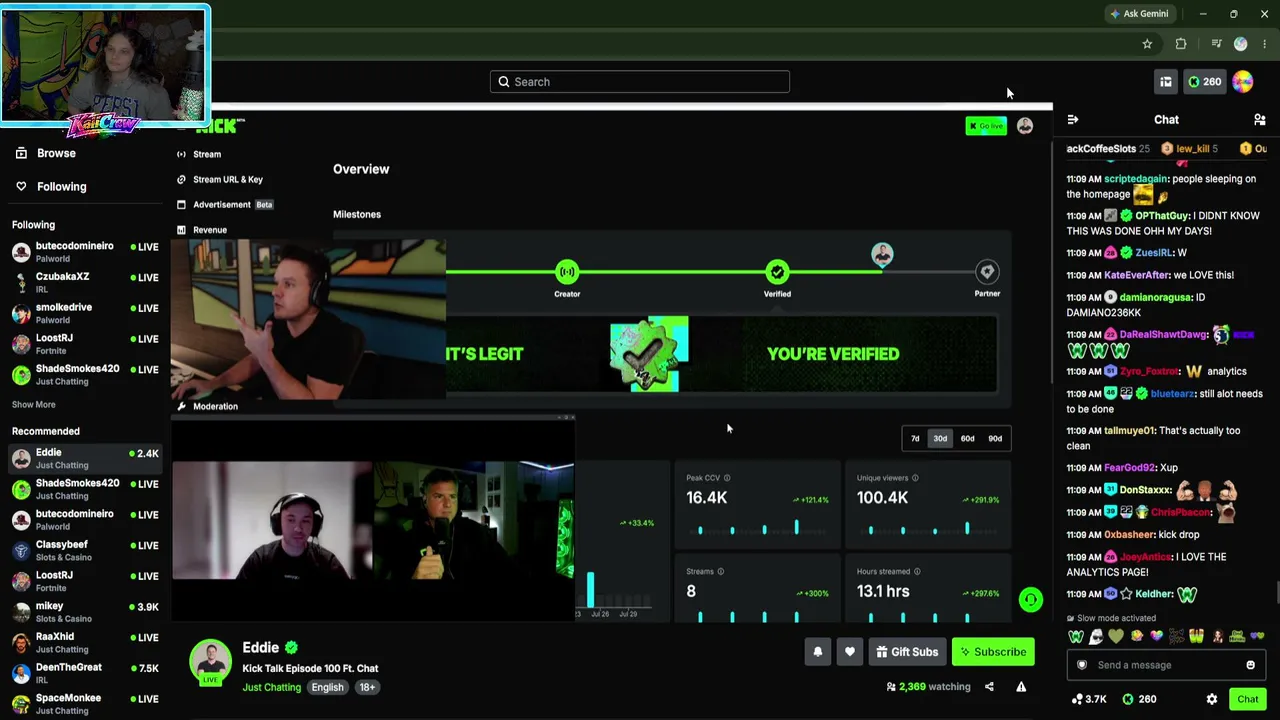Send the rainbow heart quick emote
The height and width of the screenshot is (720, 1280).
pos(1157,637)
